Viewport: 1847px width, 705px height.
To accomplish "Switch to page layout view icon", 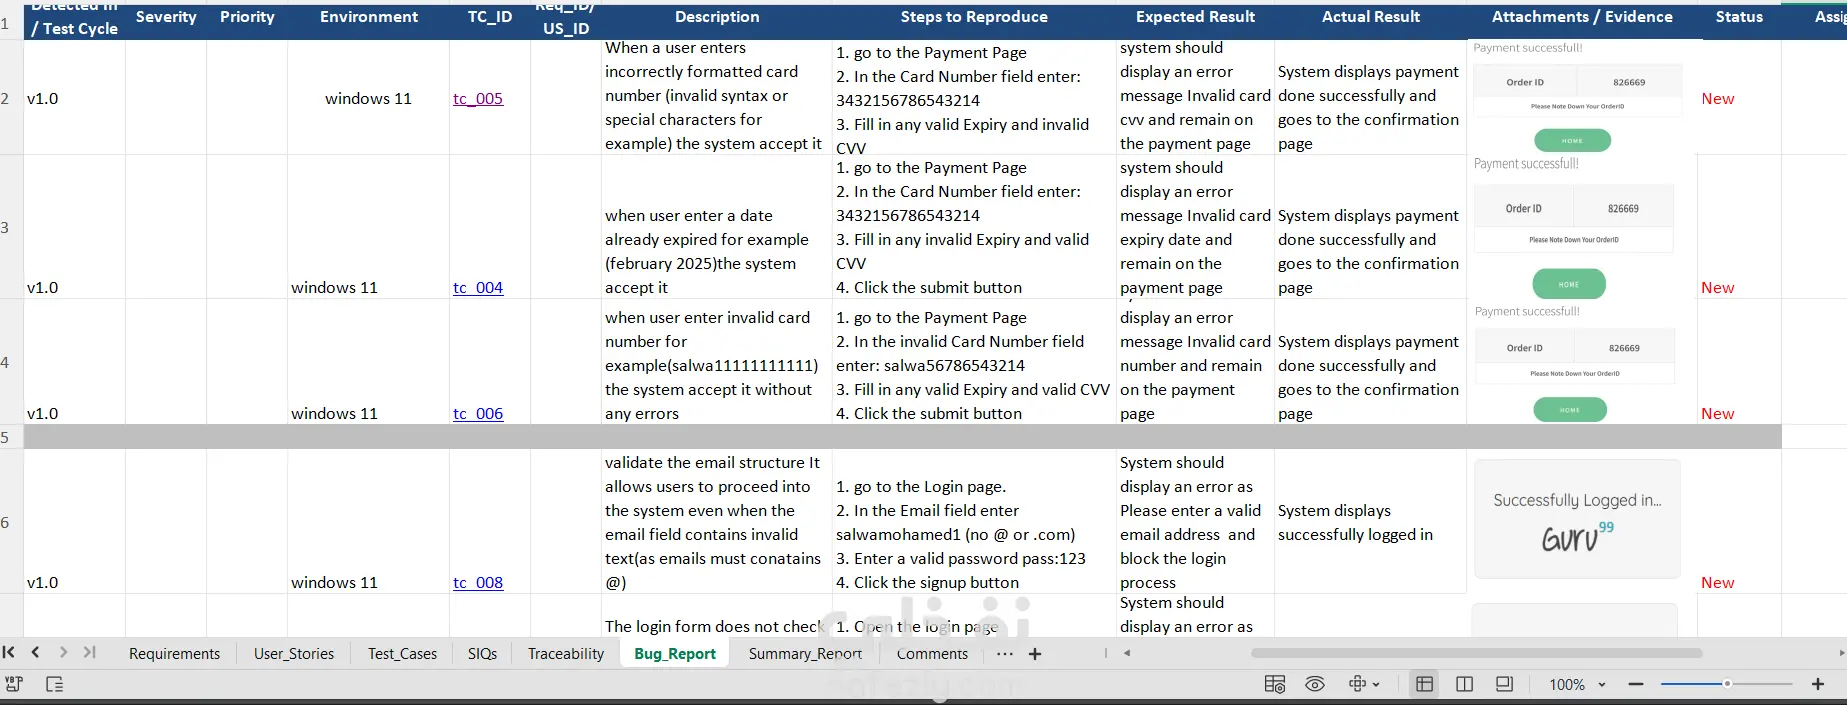I will pyautogui.click(x=1504, y=684).
